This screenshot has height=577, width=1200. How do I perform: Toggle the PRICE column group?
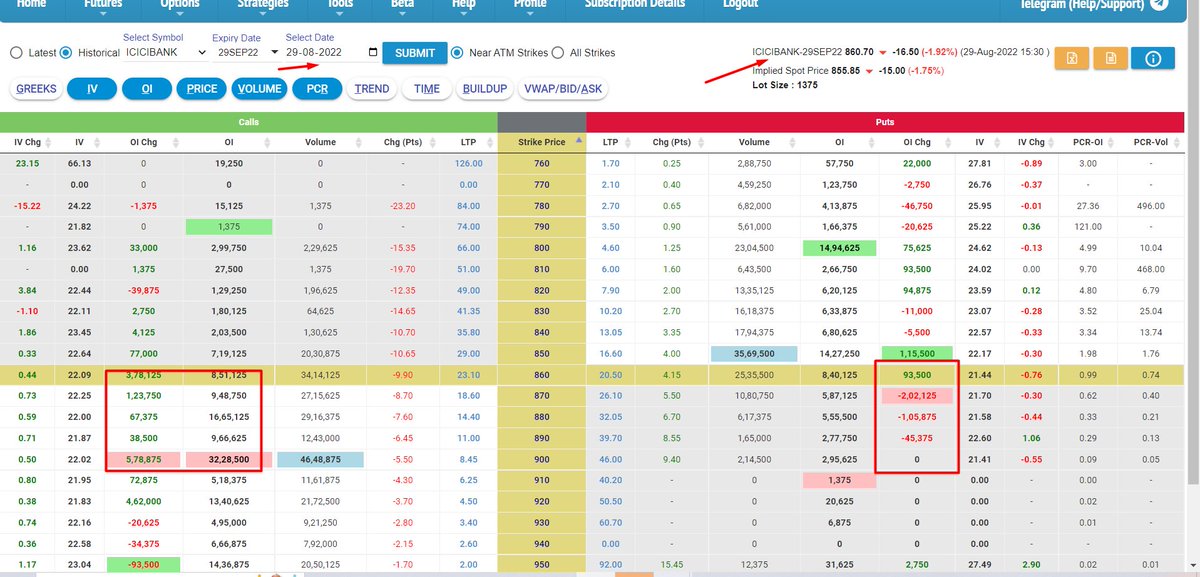[202, 89]
